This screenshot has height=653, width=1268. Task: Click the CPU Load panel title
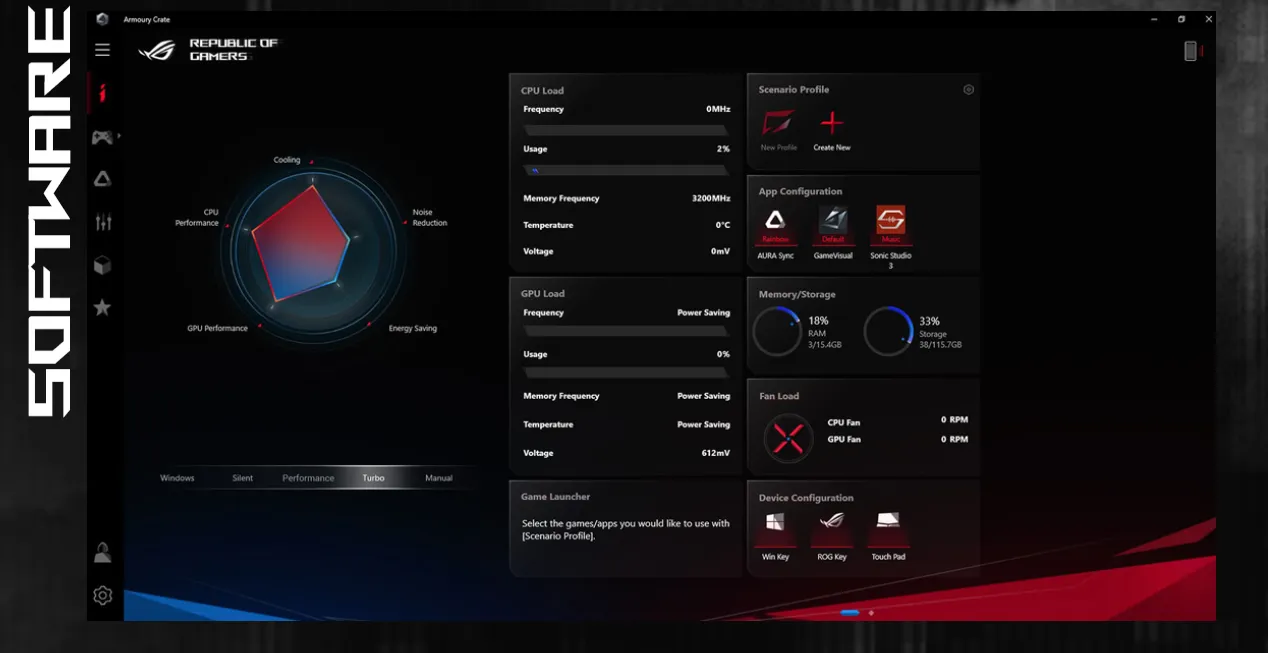[542, 90]
